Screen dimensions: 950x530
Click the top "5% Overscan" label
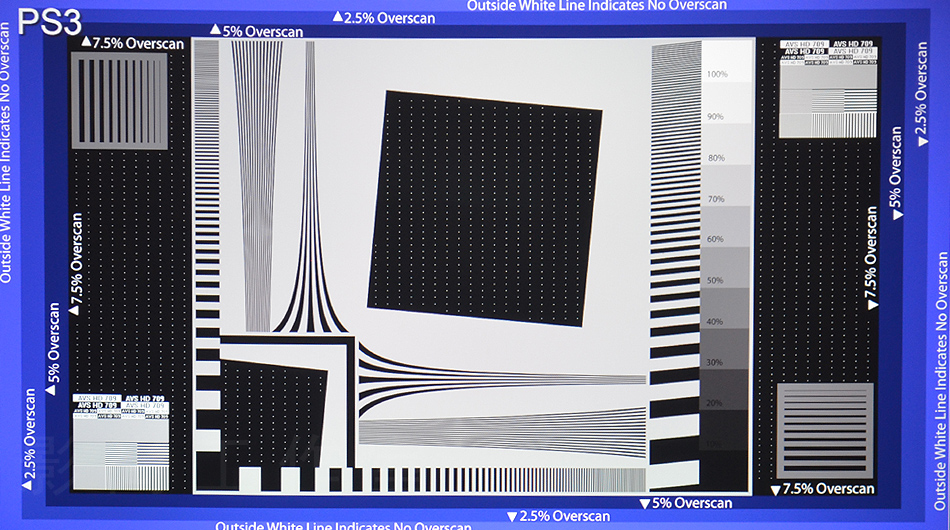[256, 31]
